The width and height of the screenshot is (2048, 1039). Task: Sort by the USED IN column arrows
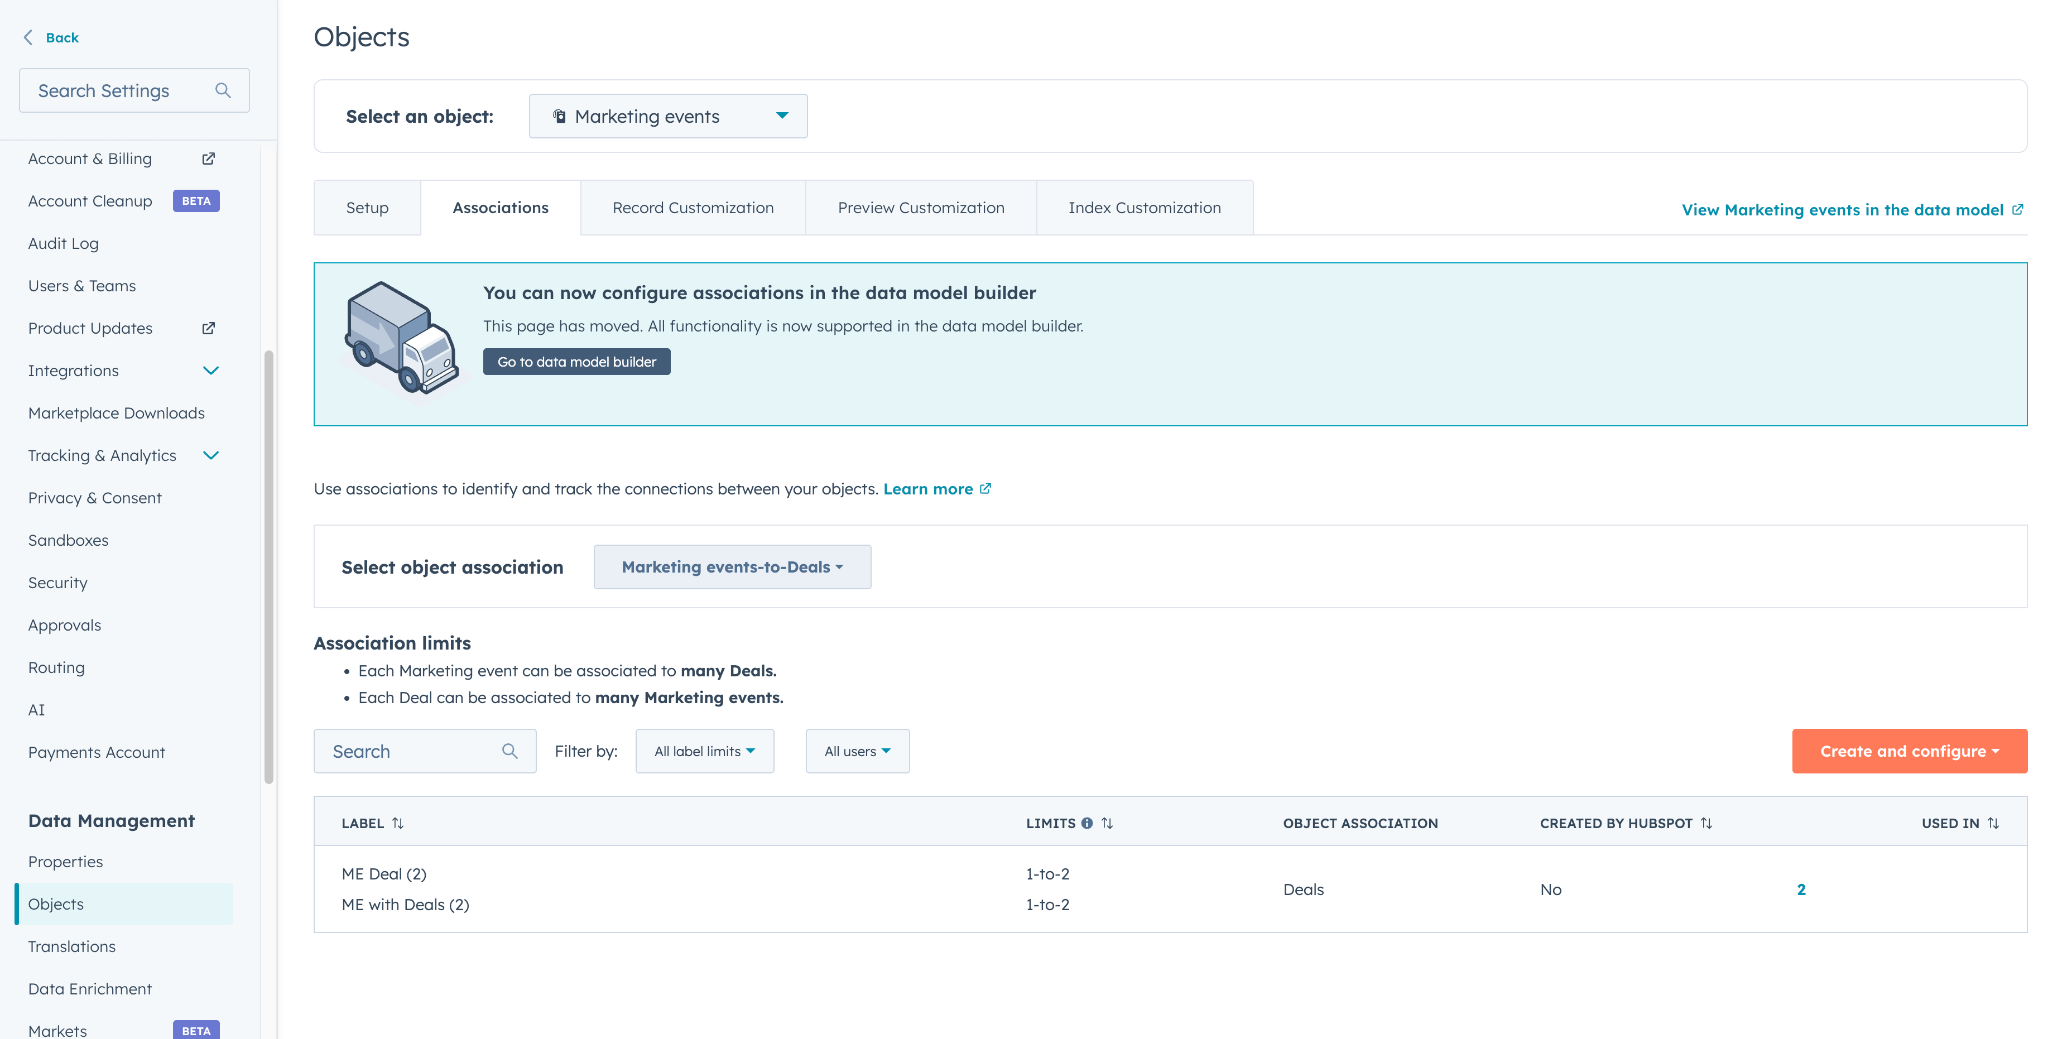[1993, 823]
